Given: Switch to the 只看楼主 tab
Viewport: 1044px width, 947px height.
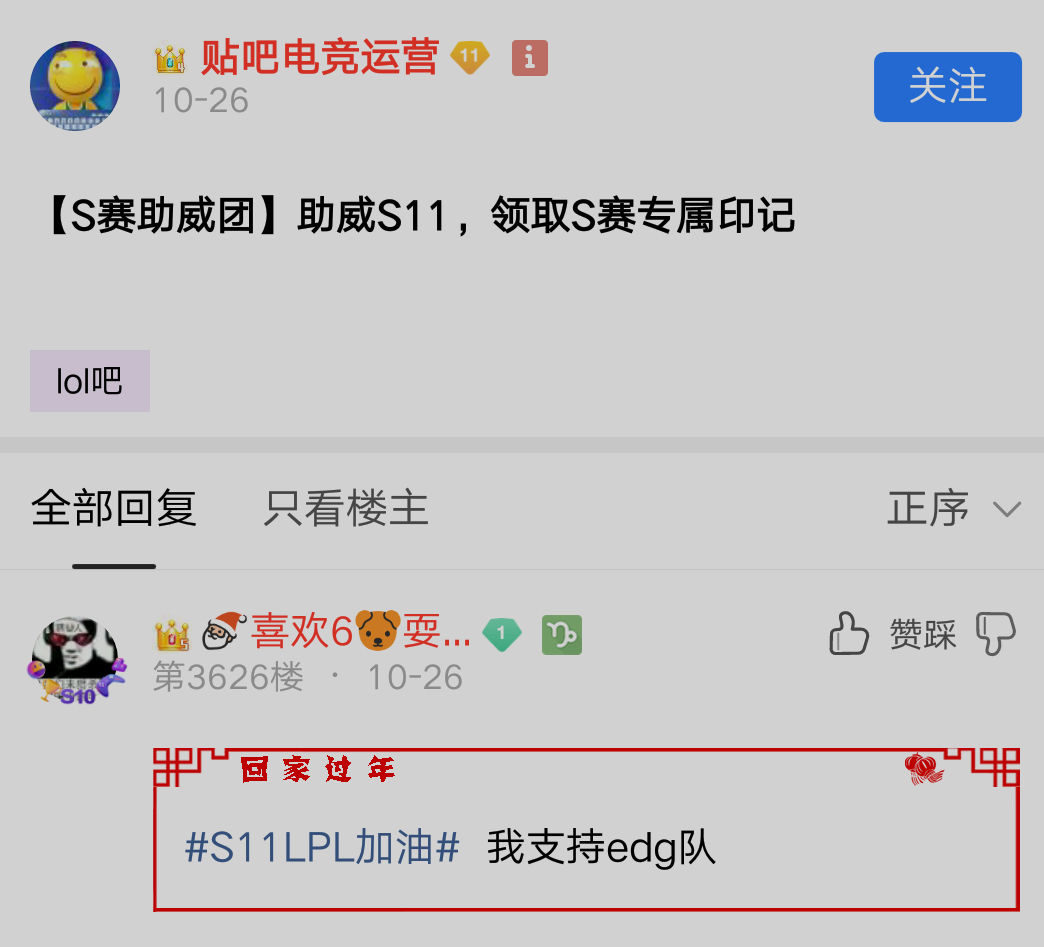Looking at the screenshot, I should point(346,508).
